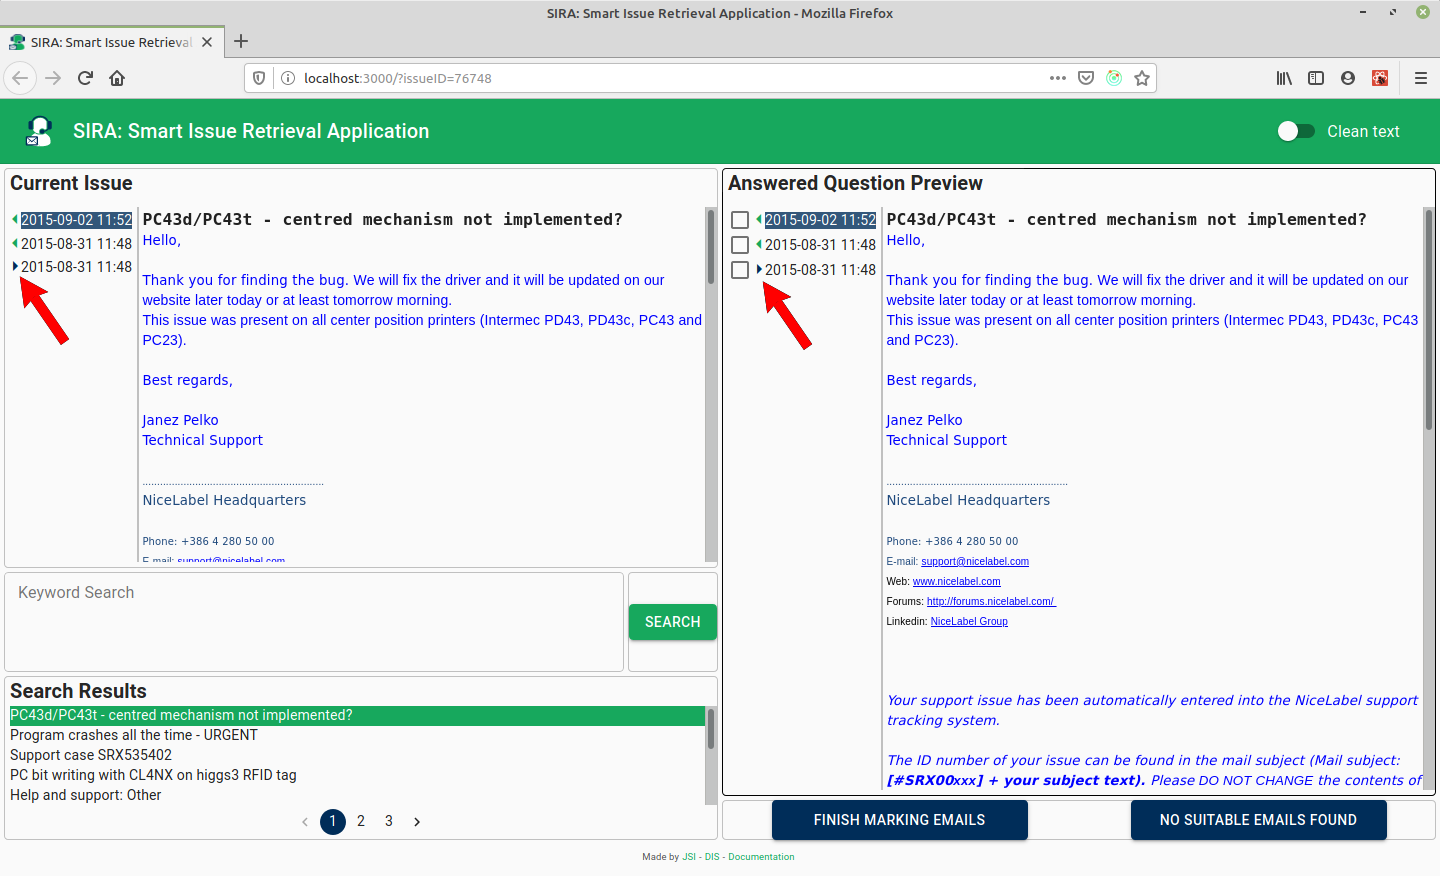Click the green Search button

click(672, 622)
